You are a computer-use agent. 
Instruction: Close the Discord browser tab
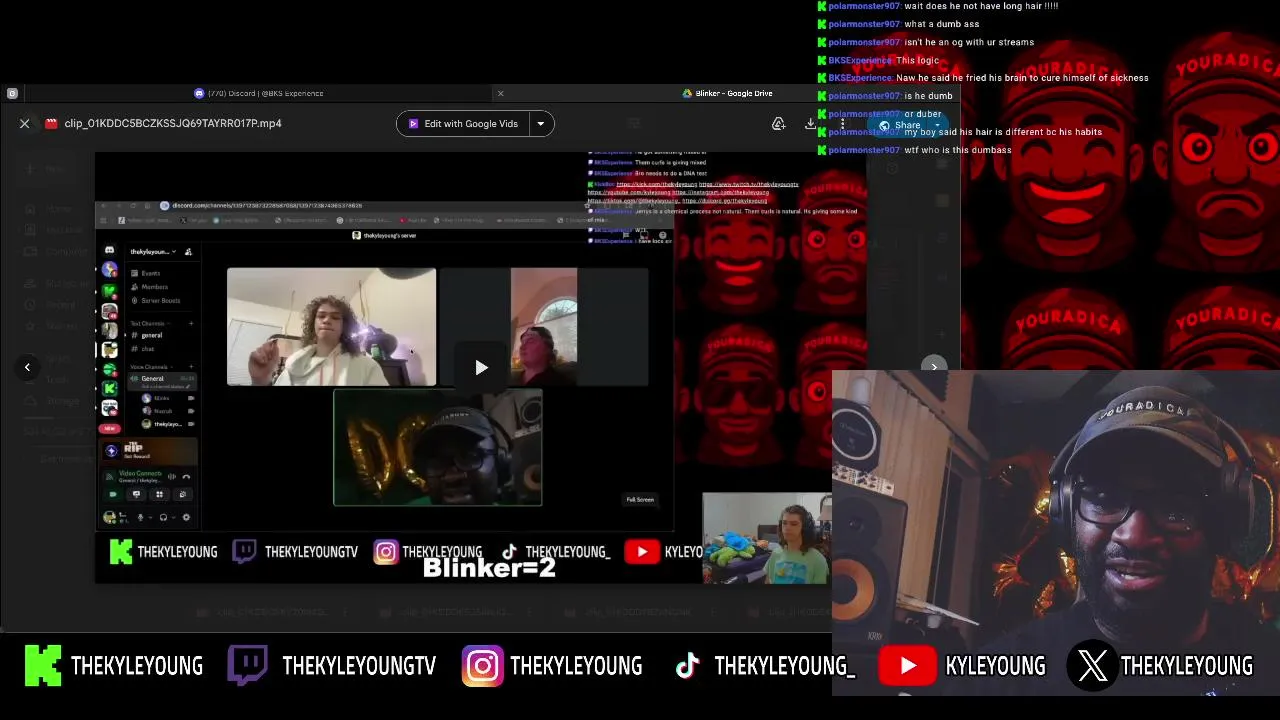(x=501, y=93)
